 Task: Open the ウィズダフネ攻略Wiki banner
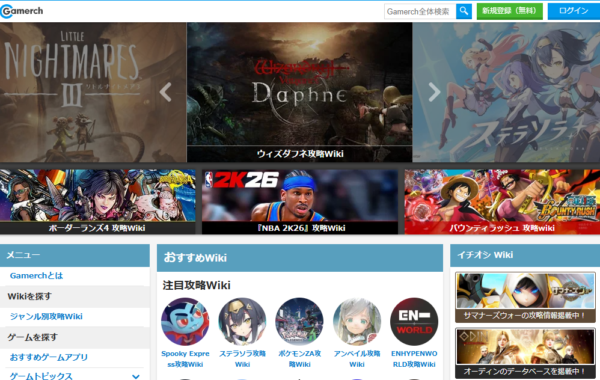300,92
